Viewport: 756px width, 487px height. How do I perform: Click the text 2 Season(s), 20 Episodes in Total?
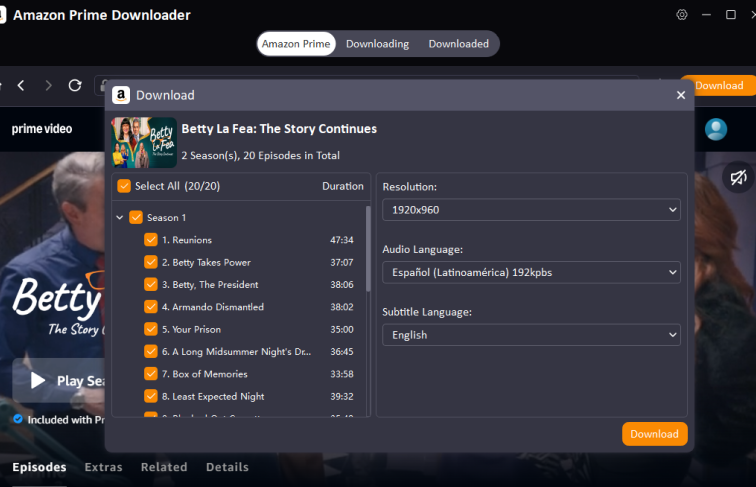tap(261, 155)
